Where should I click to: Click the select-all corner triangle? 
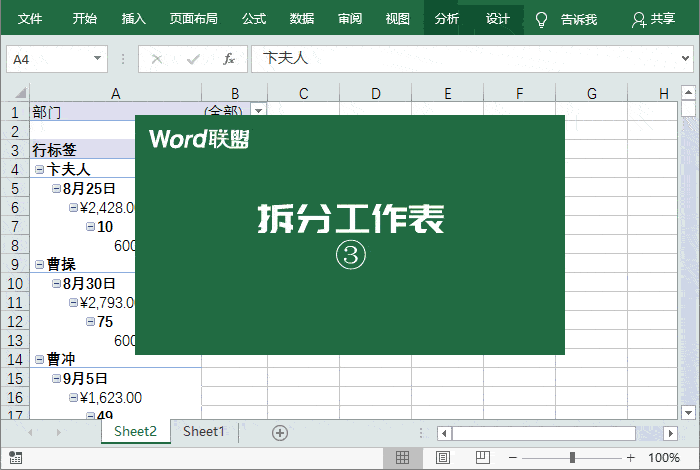pyautogui.click(x=21, y=93)
